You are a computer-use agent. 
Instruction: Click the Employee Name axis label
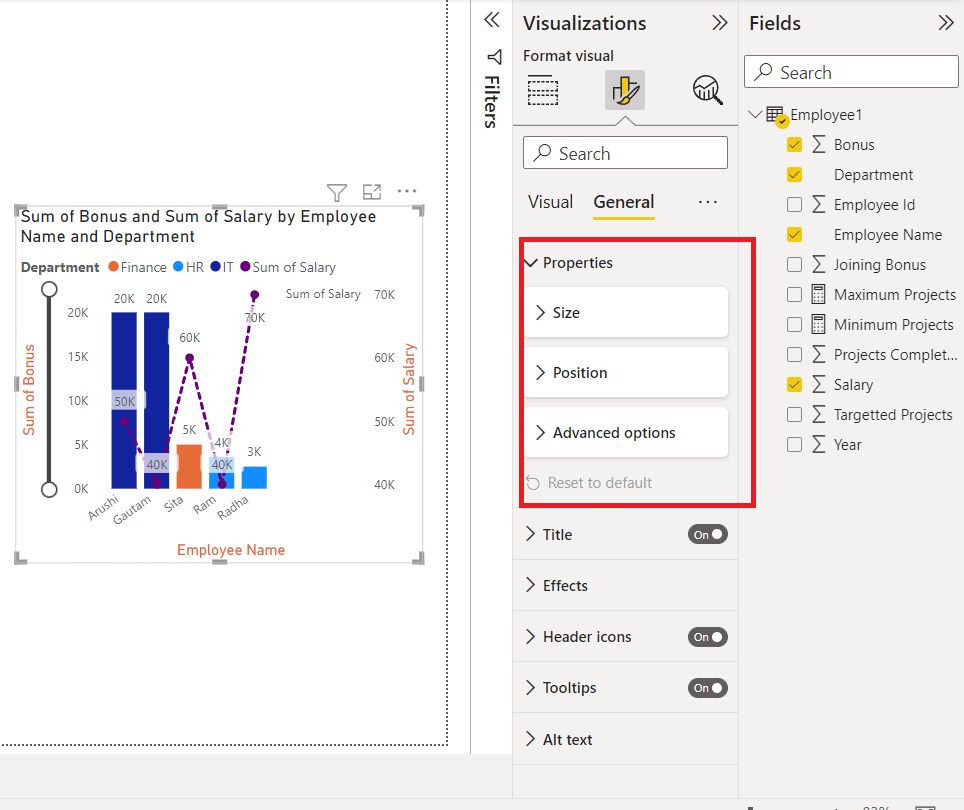click(x=231, y=550)
